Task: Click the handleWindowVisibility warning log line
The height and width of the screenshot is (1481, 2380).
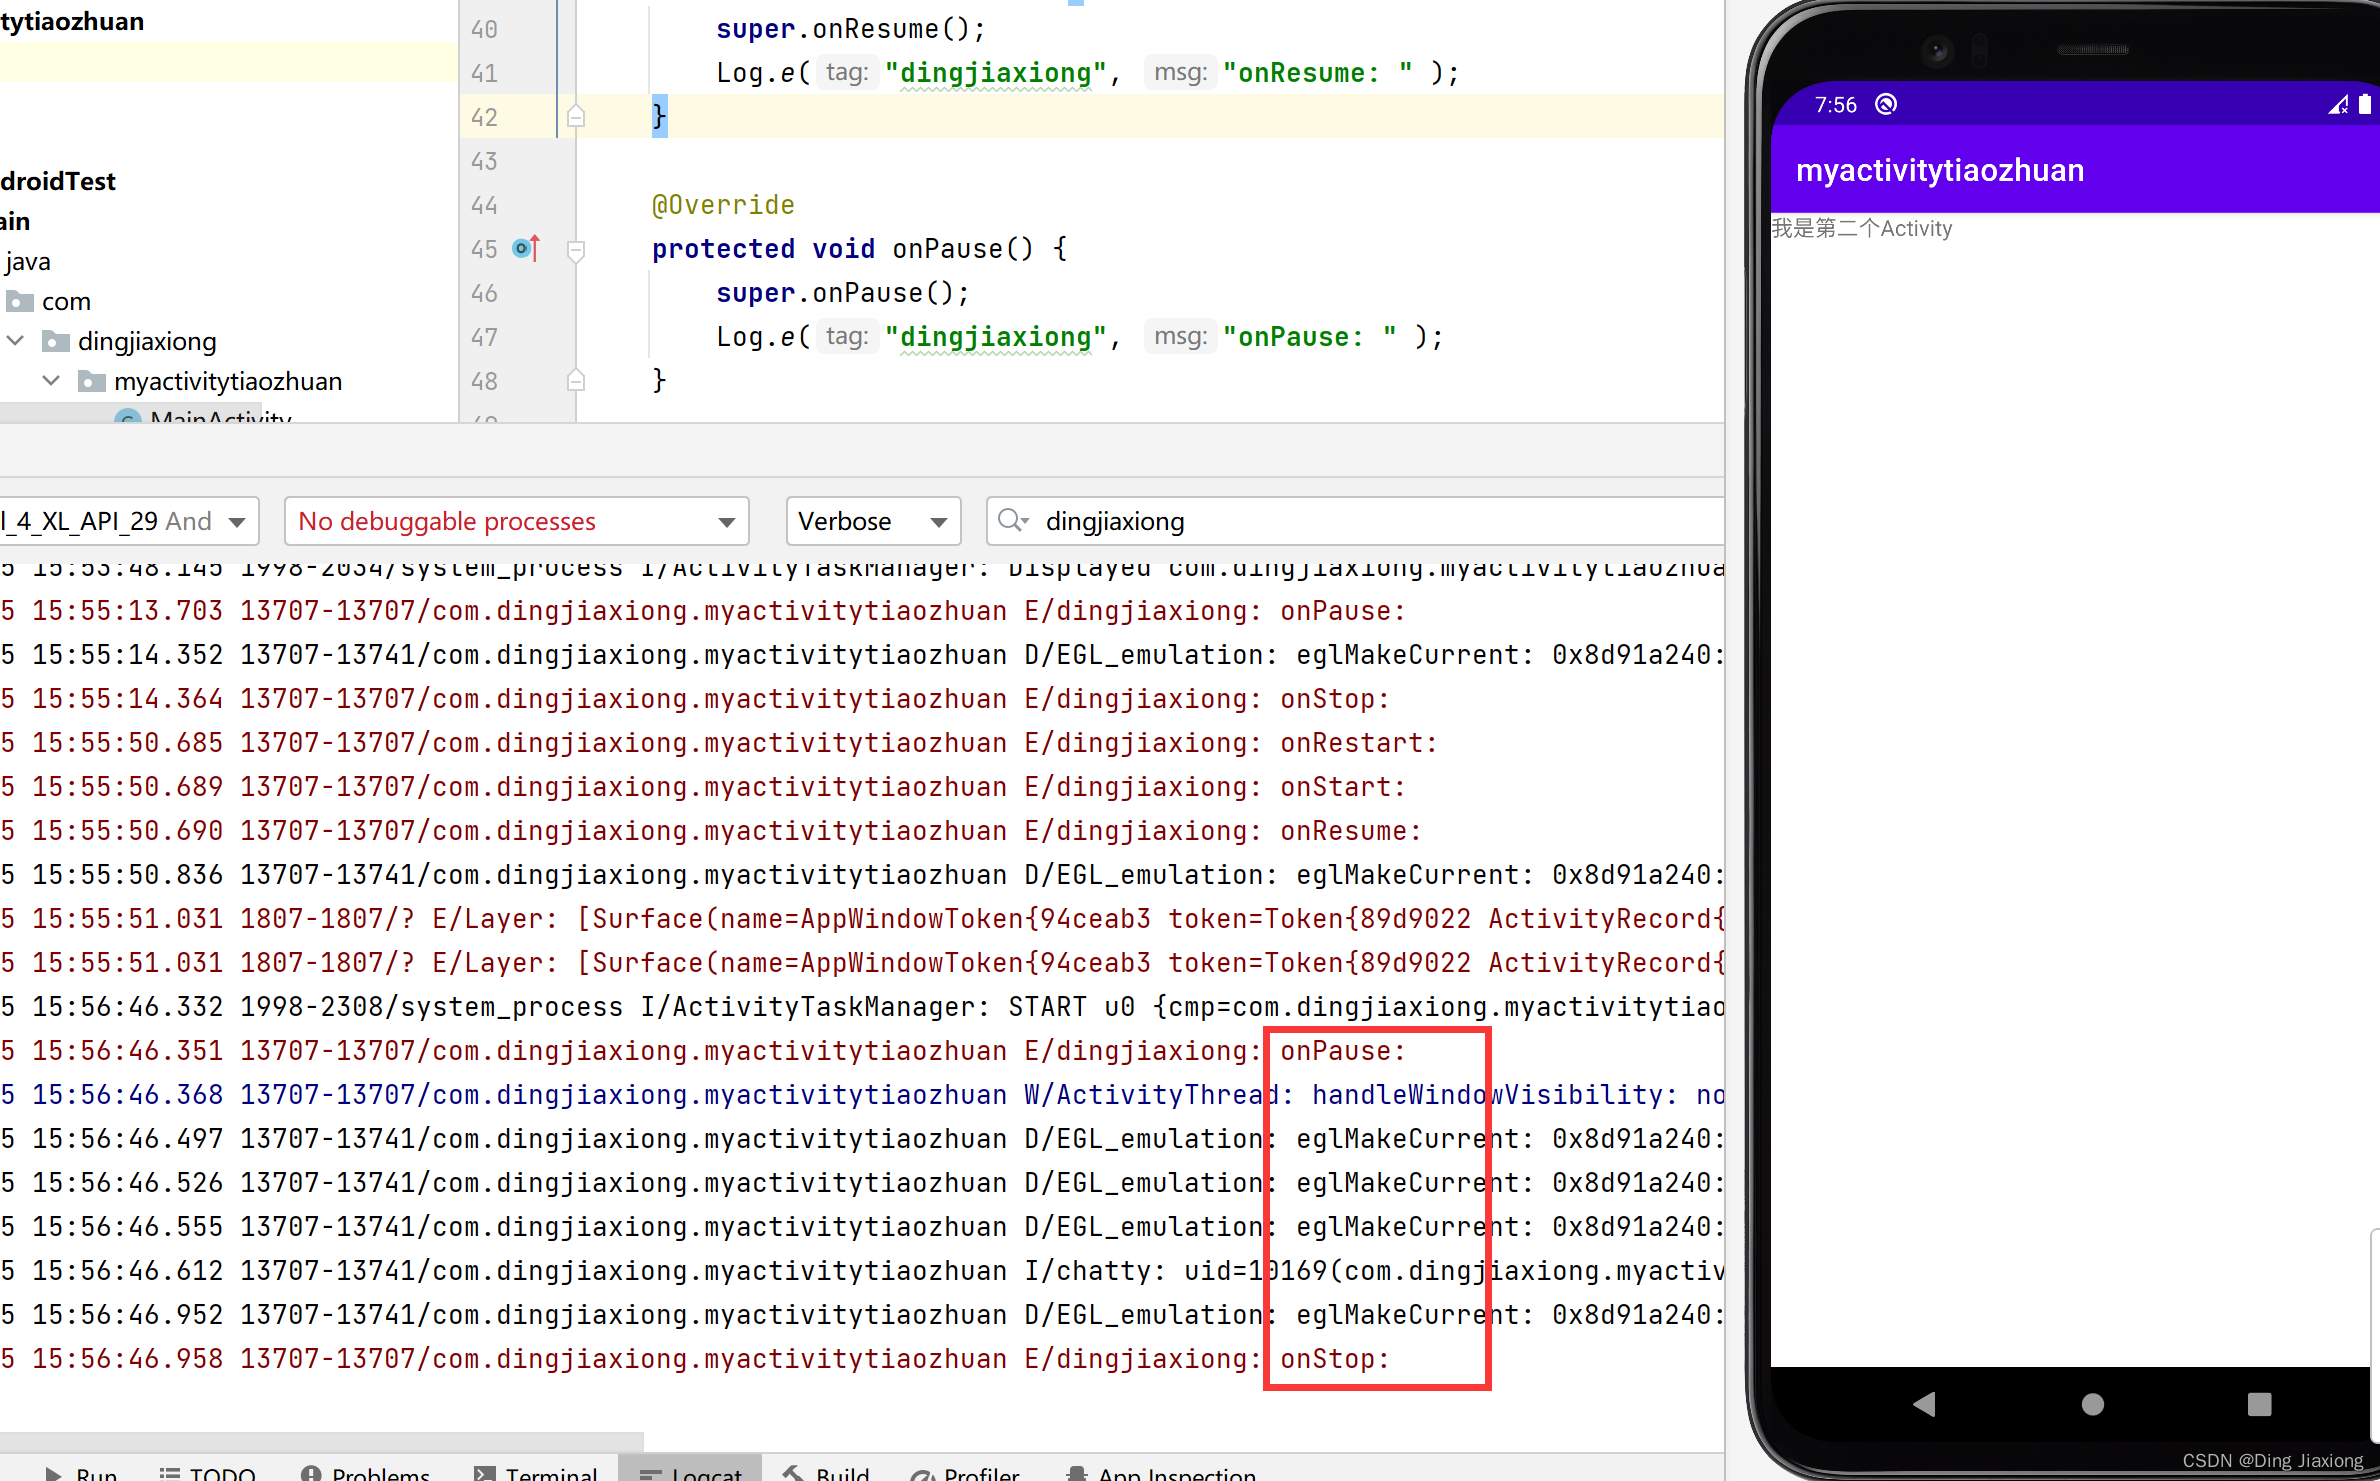Action: click(x=862, y=1095)
